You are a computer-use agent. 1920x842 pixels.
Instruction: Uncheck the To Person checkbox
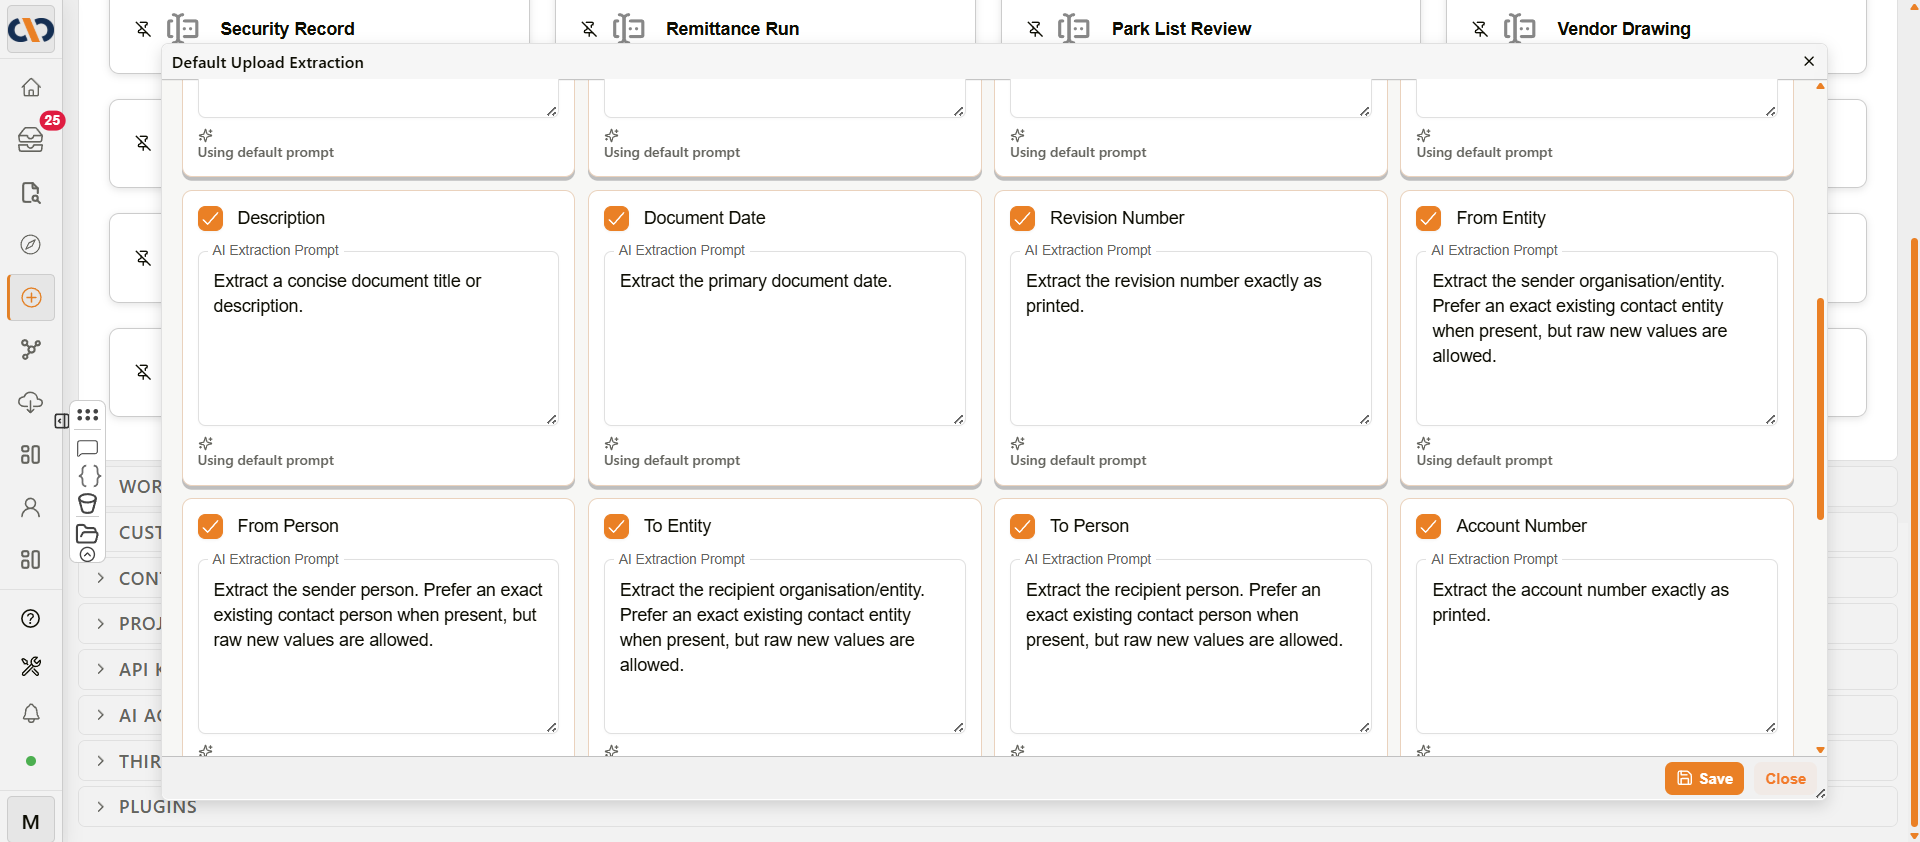click(x=1023, y=526)
